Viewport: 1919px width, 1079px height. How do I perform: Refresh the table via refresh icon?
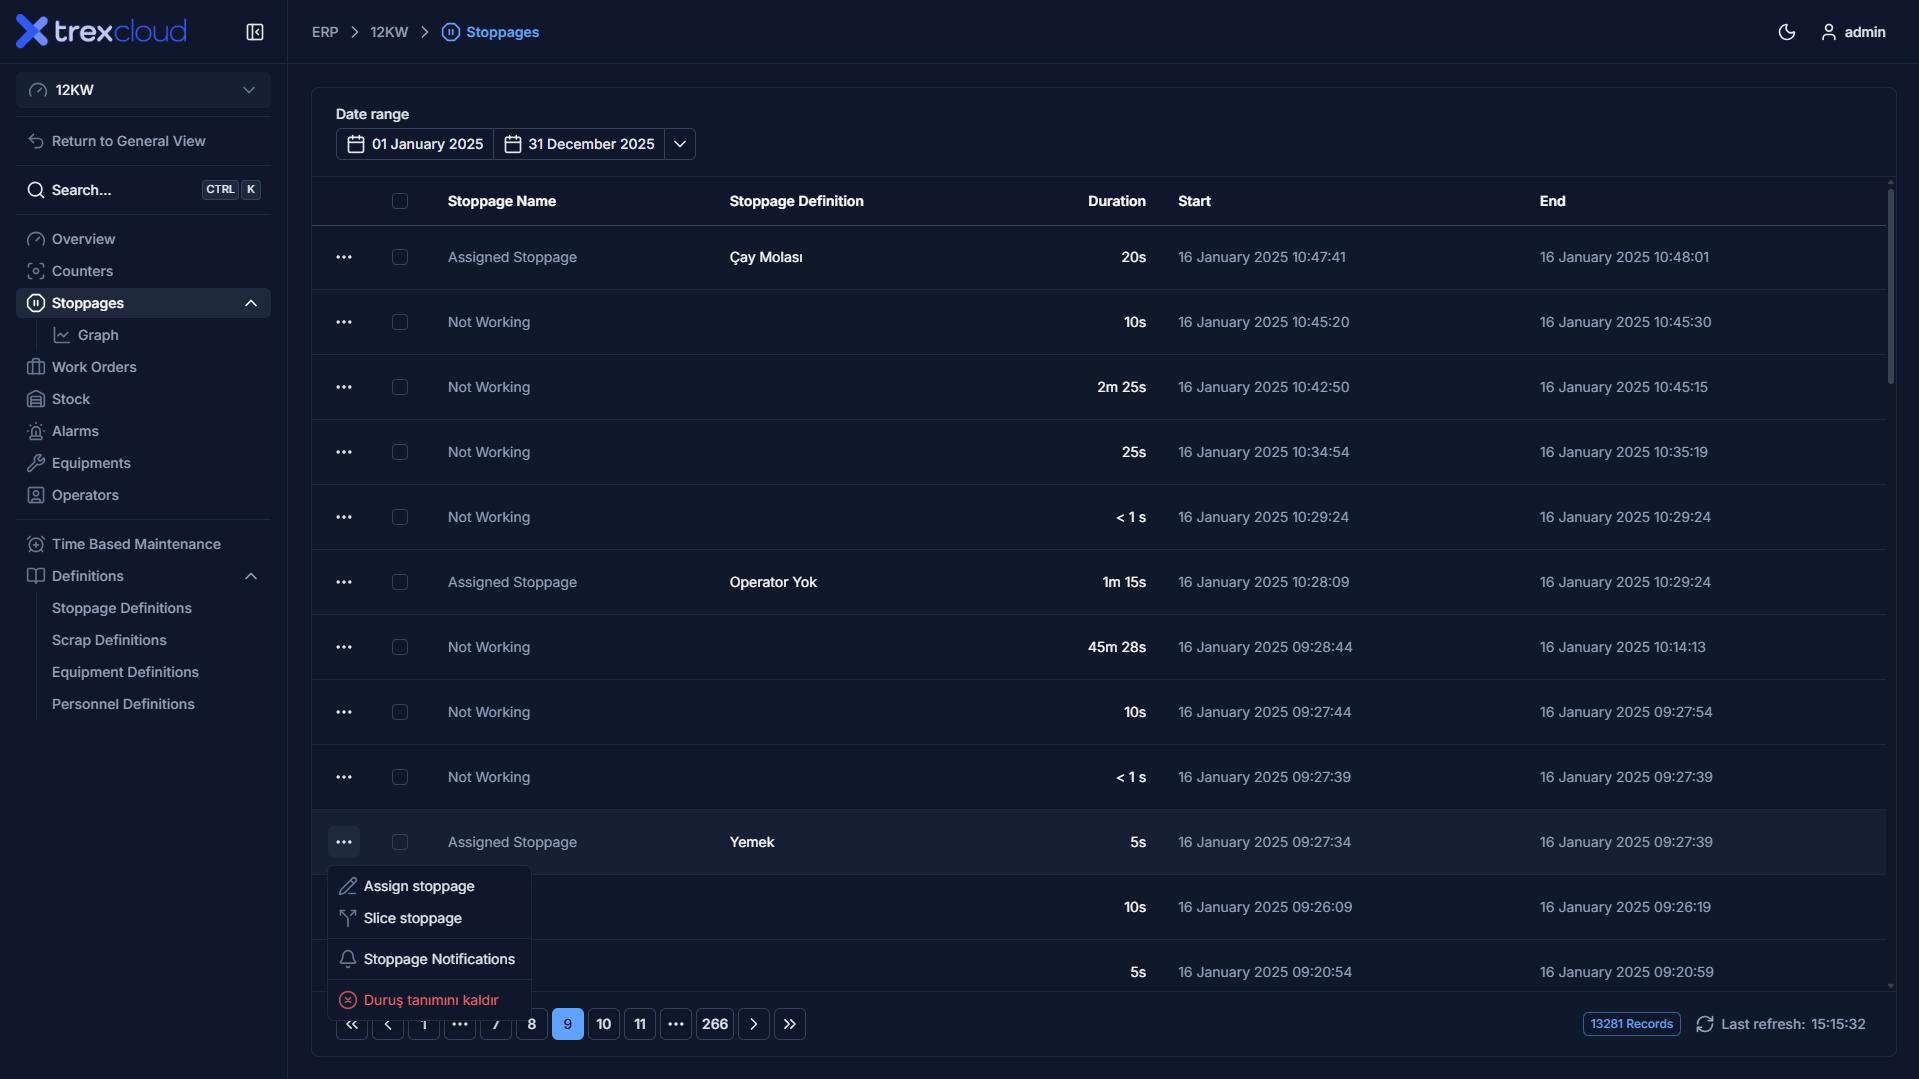(1705, 1024)
